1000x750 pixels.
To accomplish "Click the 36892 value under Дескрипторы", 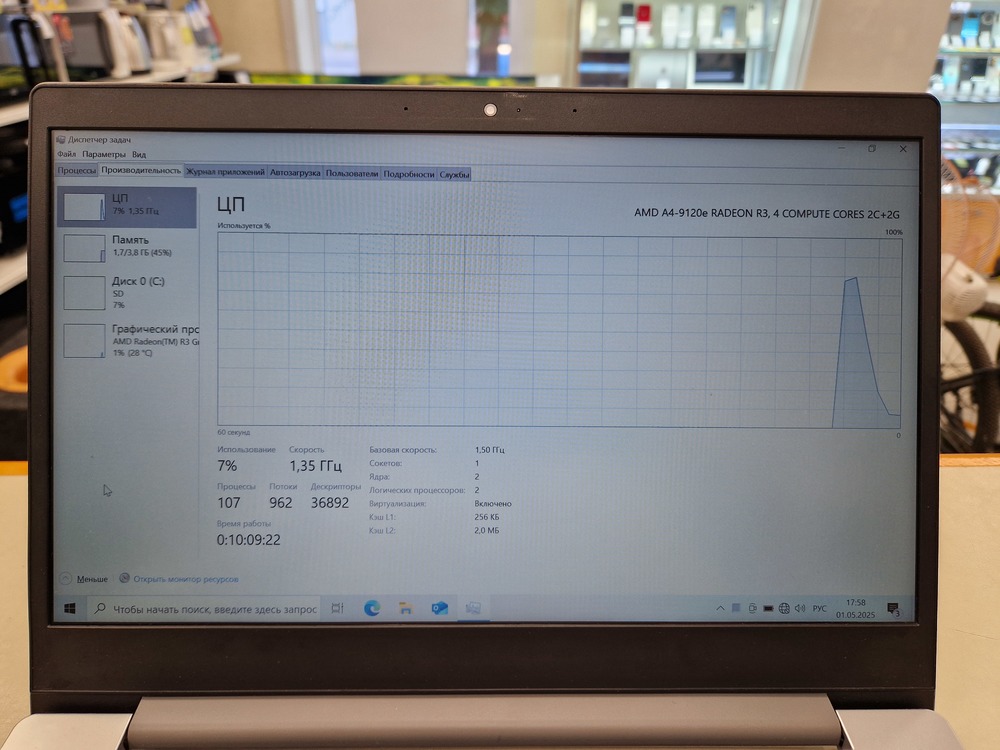I will [x=330, y=503].
